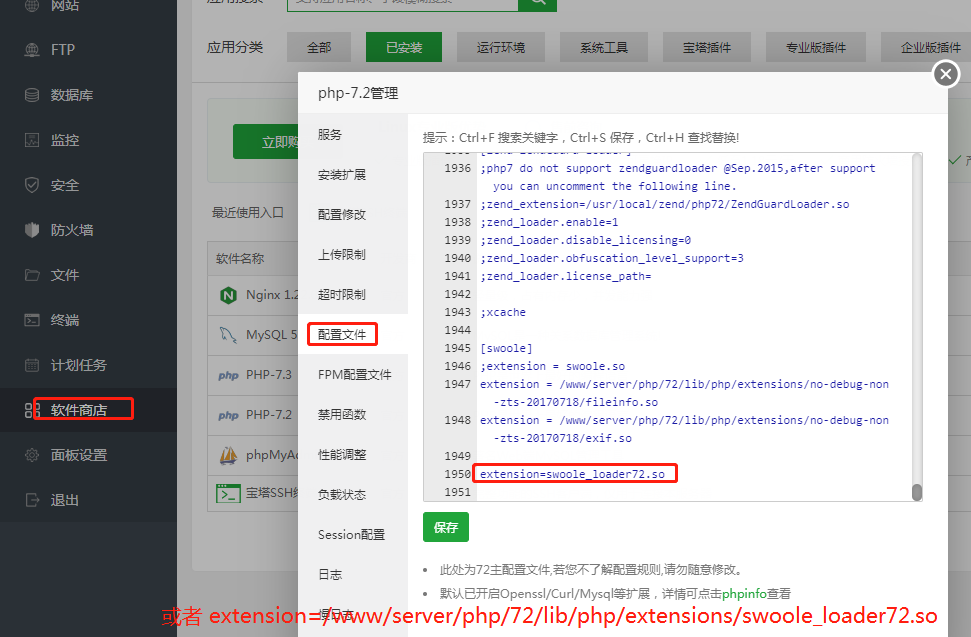
Task: Click line number 1947 in the editor gutter
Action: click(458, 384)
